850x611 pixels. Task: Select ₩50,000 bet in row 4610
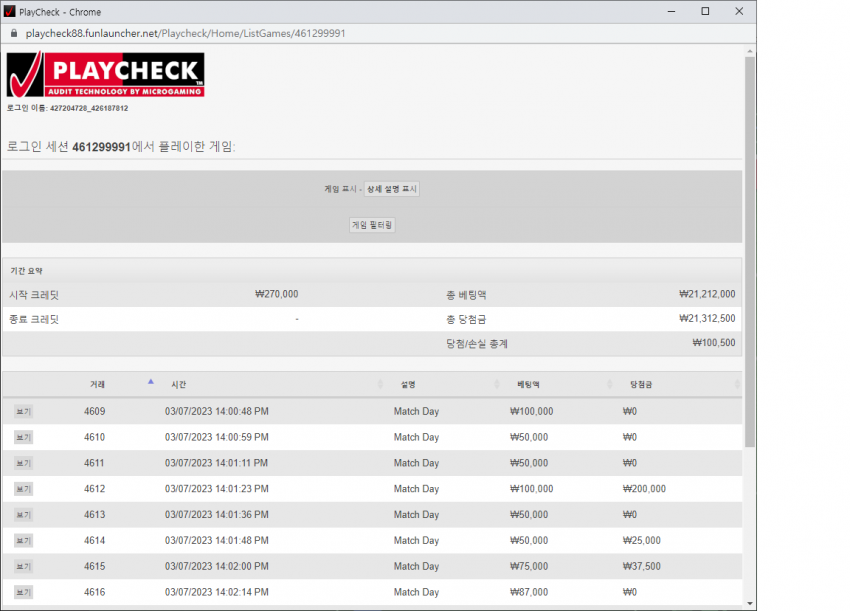529,437
